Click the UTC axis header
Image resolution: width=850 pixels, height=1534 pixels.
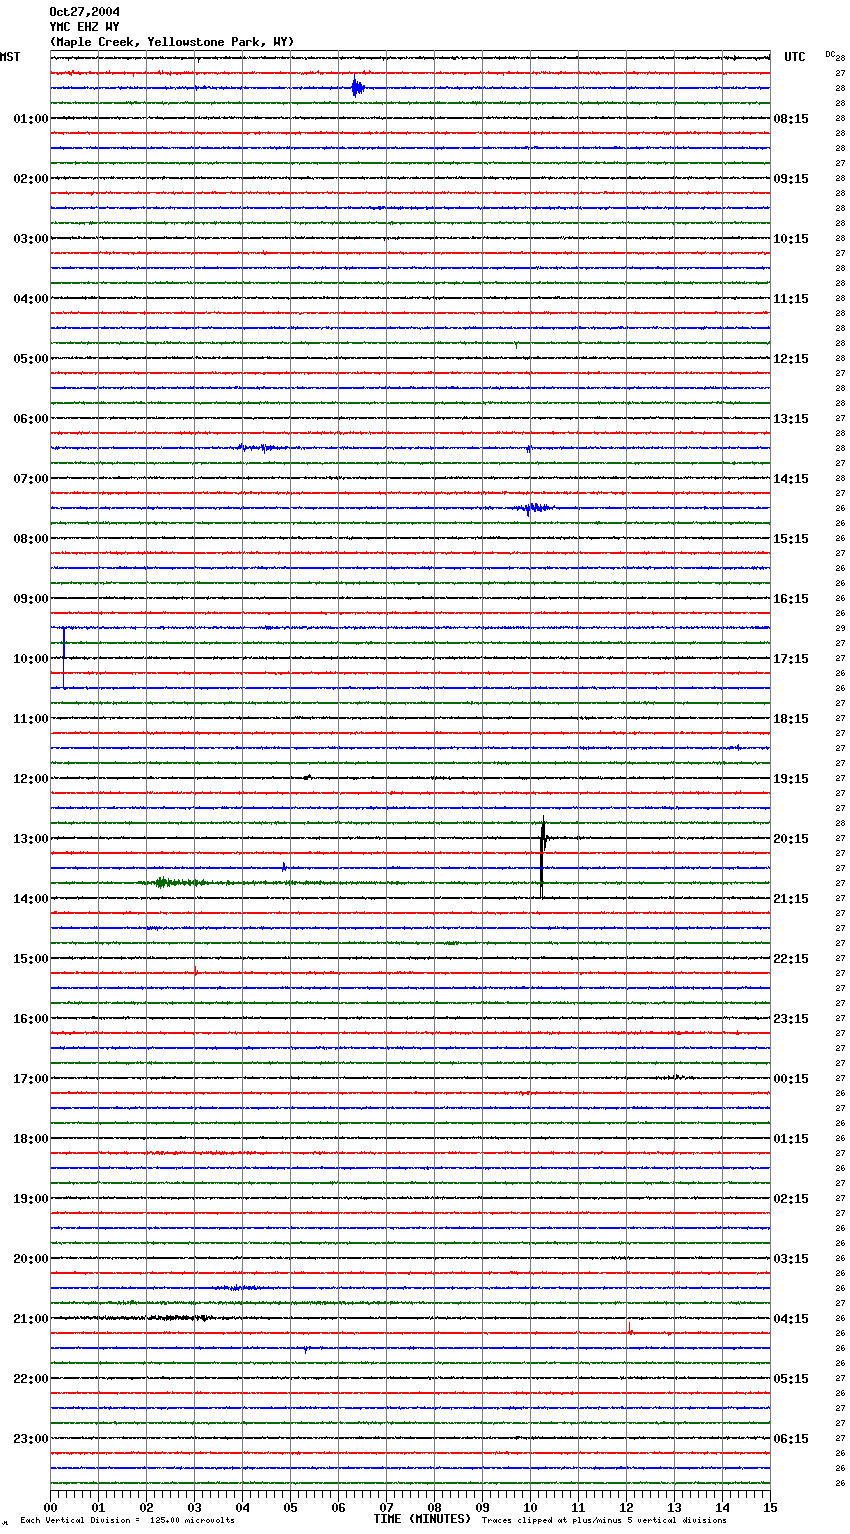click(794, 57)
